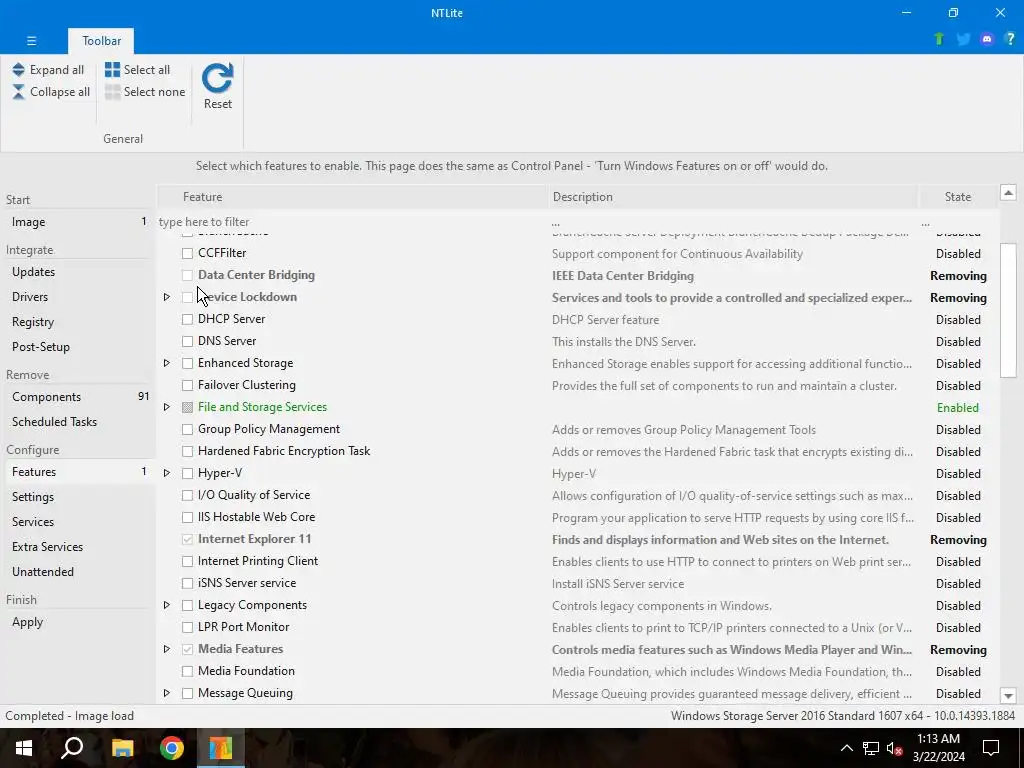Select the Media Foundation row
1024x768 pixels.
pyautogui.click(x=578, y=671)
